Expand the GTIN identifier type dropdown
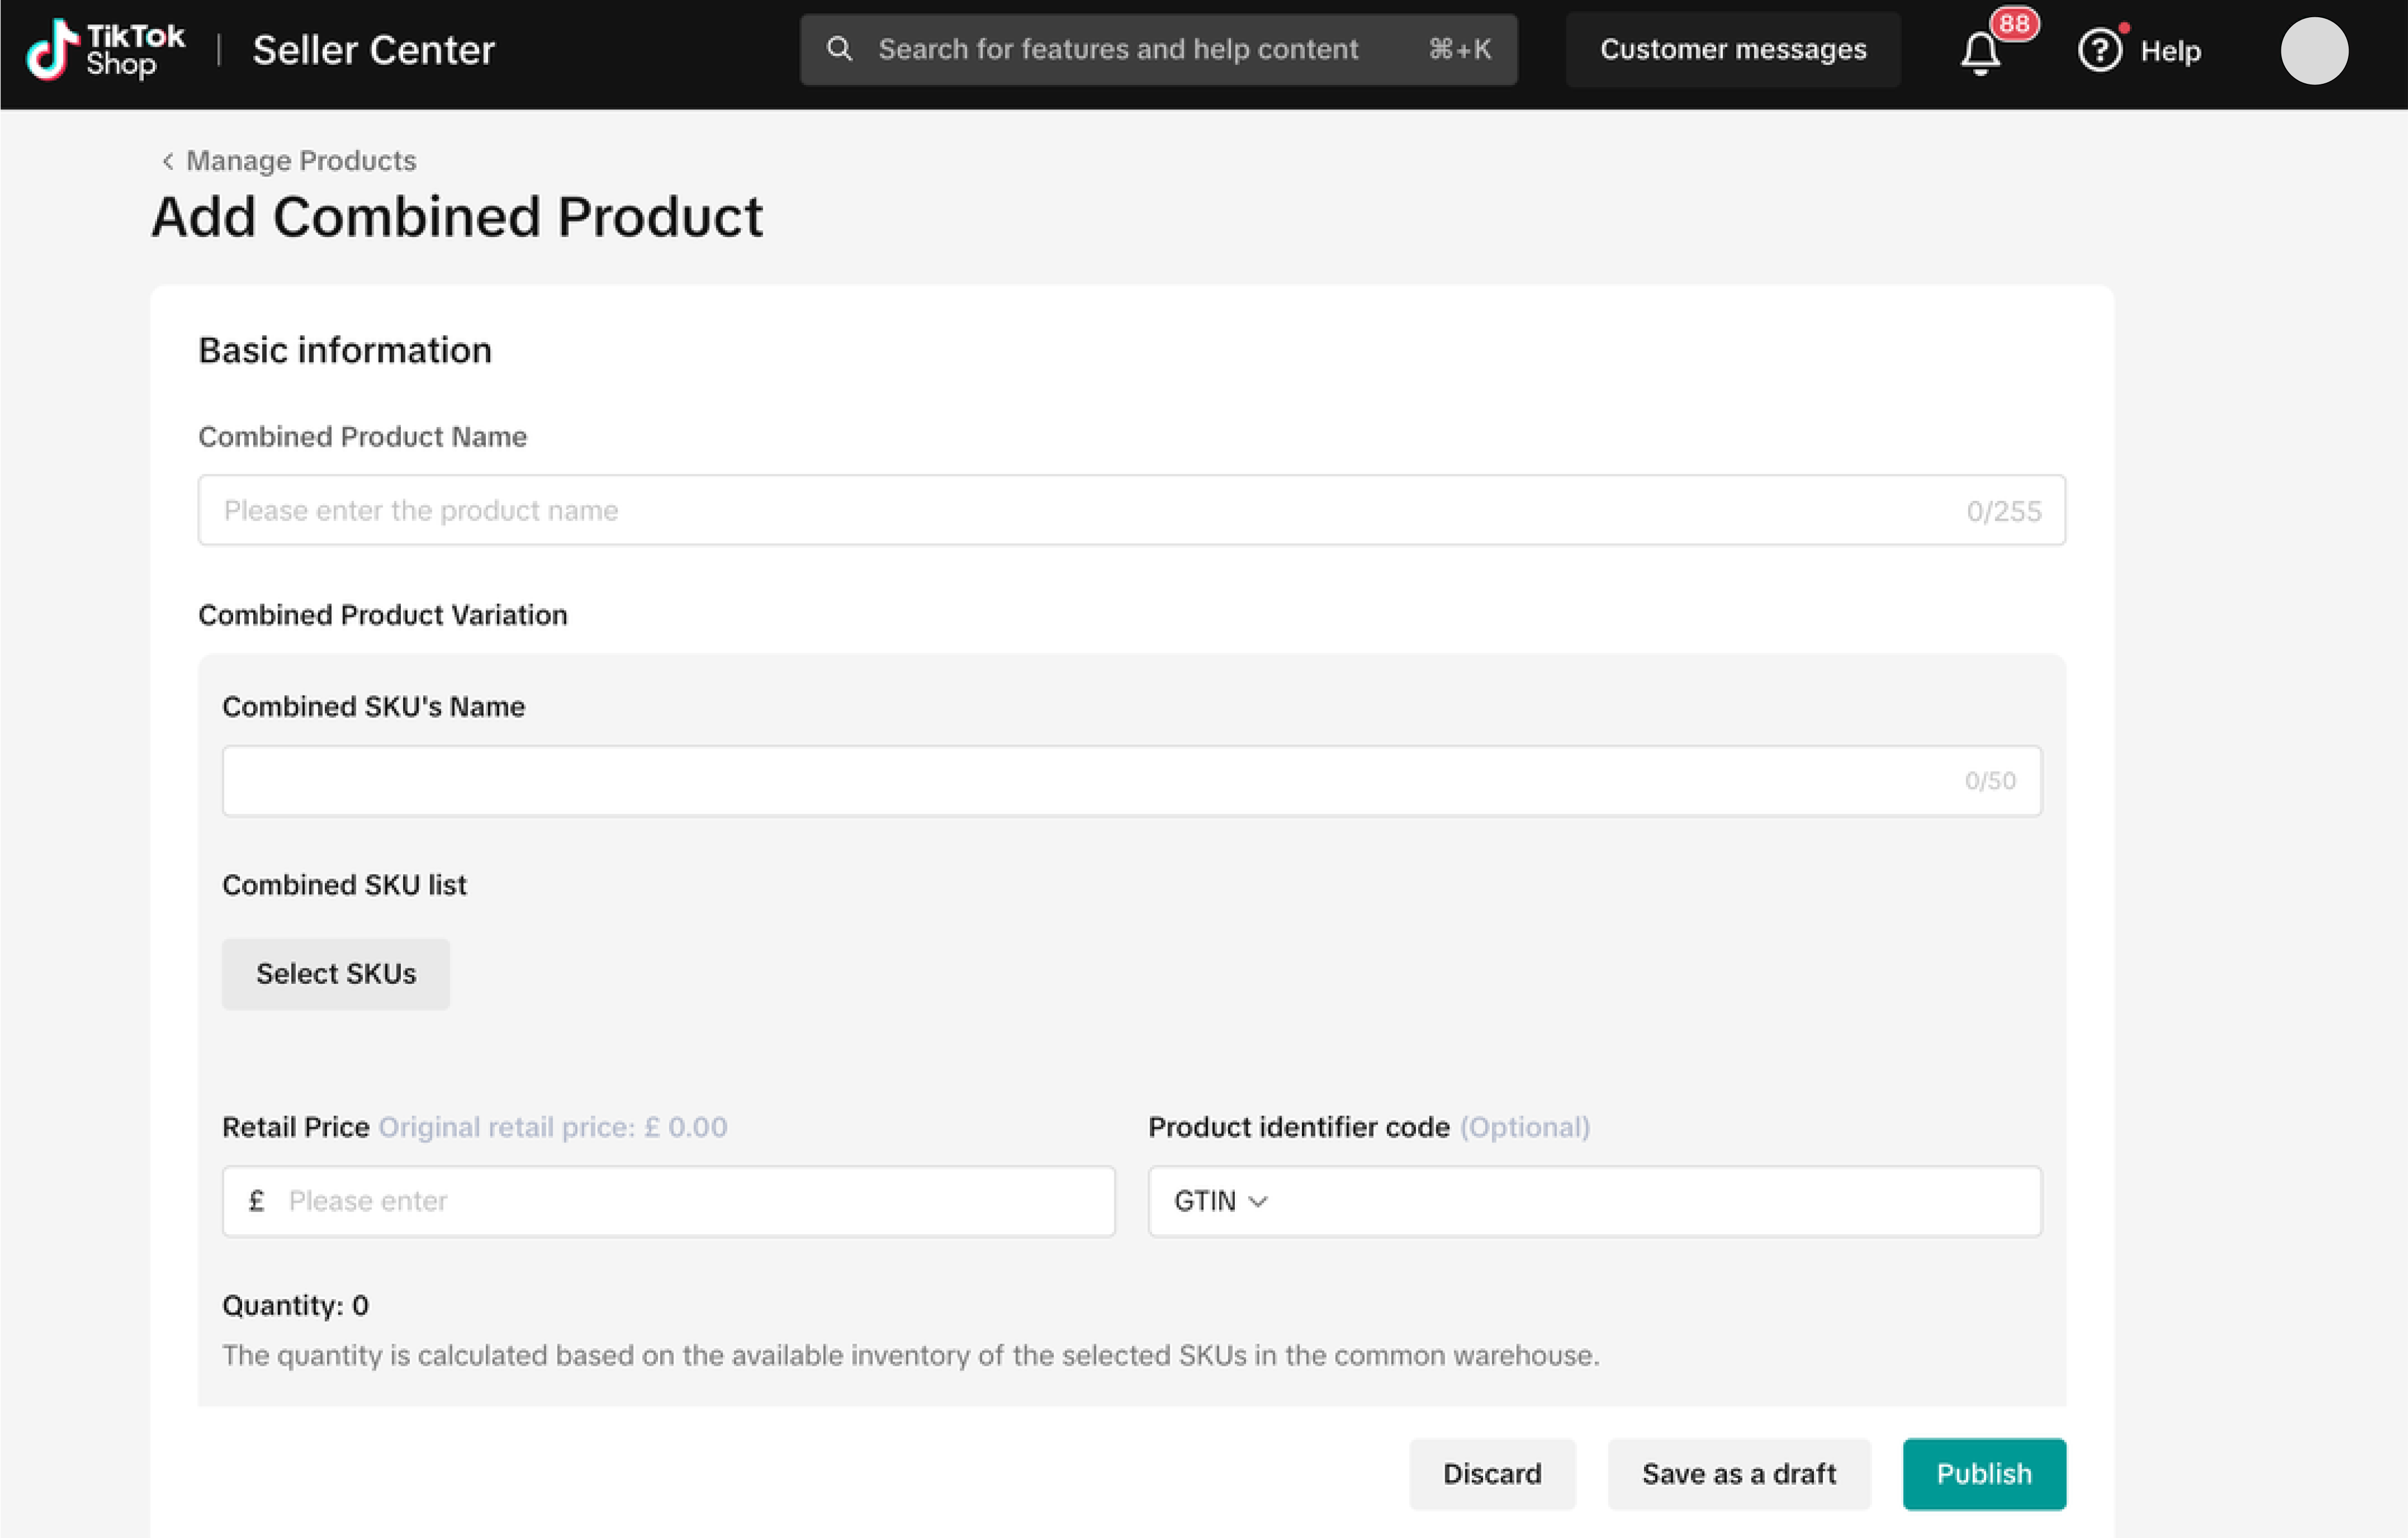Screen dimensions: 2408x1538 (1220, 1201)
